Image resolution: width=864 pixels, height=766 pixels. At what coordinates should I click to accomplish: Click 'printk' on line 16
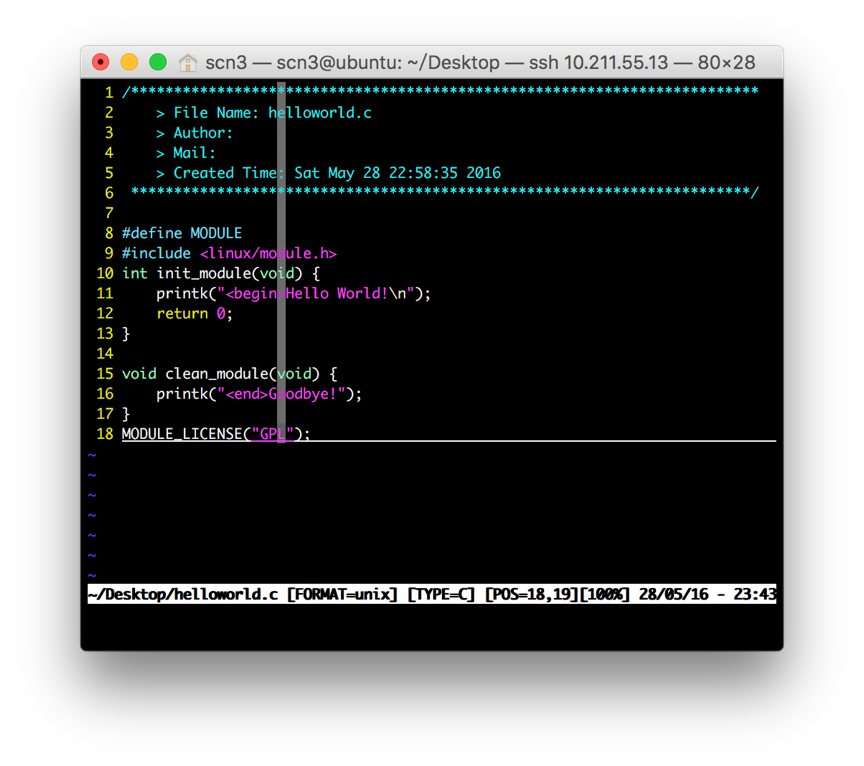[x=182, y=395]
